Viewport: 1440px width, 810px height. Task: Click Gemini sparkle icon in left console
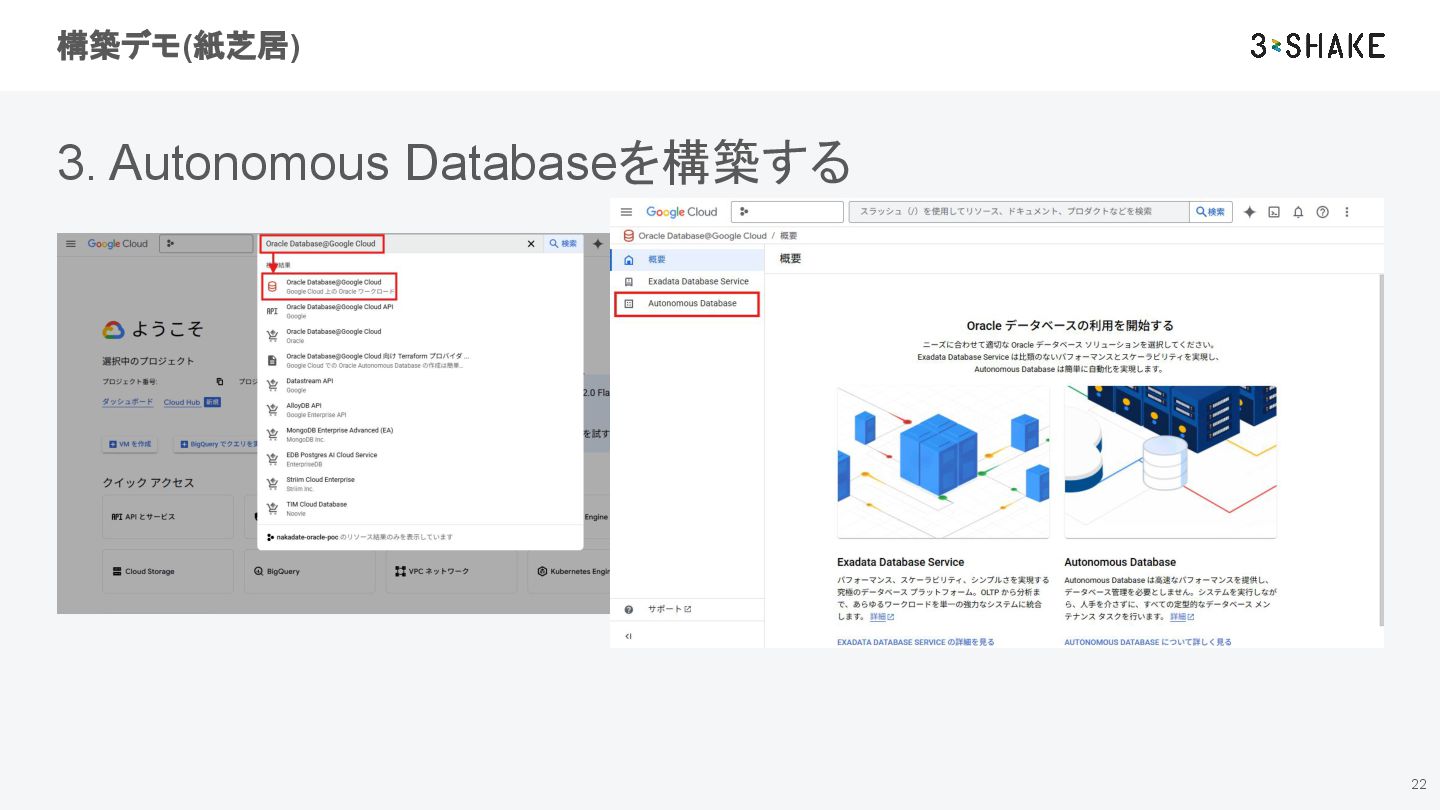click(x=597, y=243)
